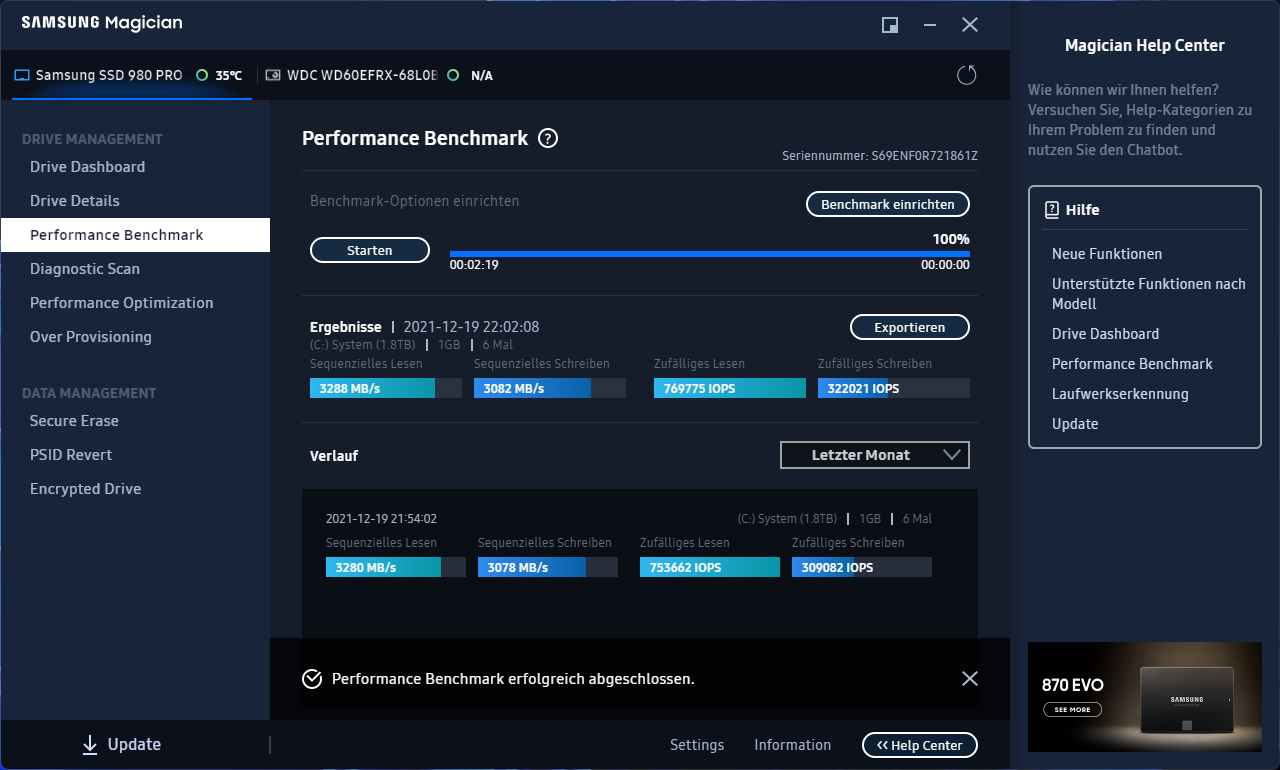This screenshot has width=1280, height=770.
Task: Open the Update help link
Action: click(1075, 424)
